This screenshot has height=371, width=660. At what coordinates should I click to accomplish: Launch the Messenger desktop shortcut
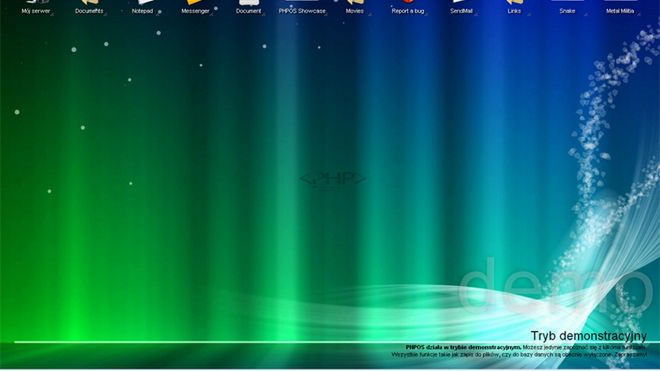tap(195, 8)
